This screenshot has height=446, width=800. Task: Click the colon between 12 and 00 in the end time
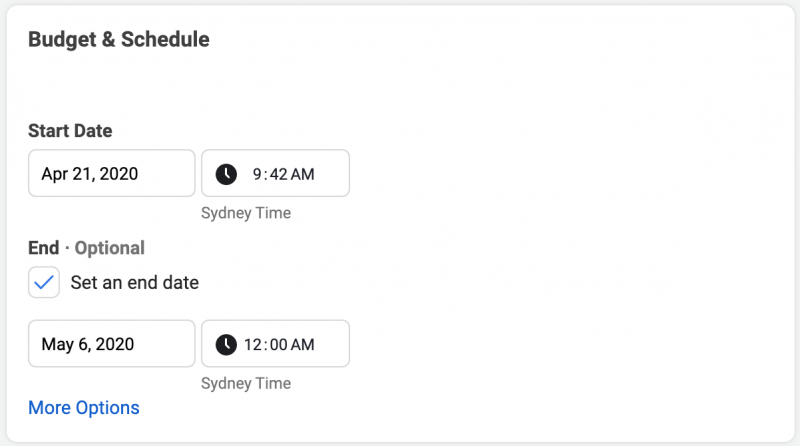pyautogui.click(x=266, y=345)
